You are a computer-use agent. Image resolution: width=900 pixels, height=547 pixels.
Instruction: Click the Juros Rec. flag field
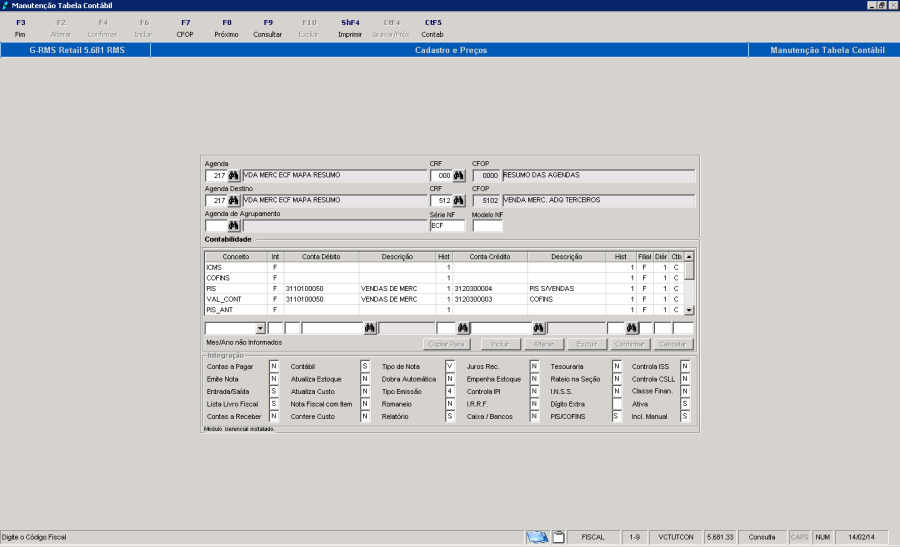click(x=534, y=366)
